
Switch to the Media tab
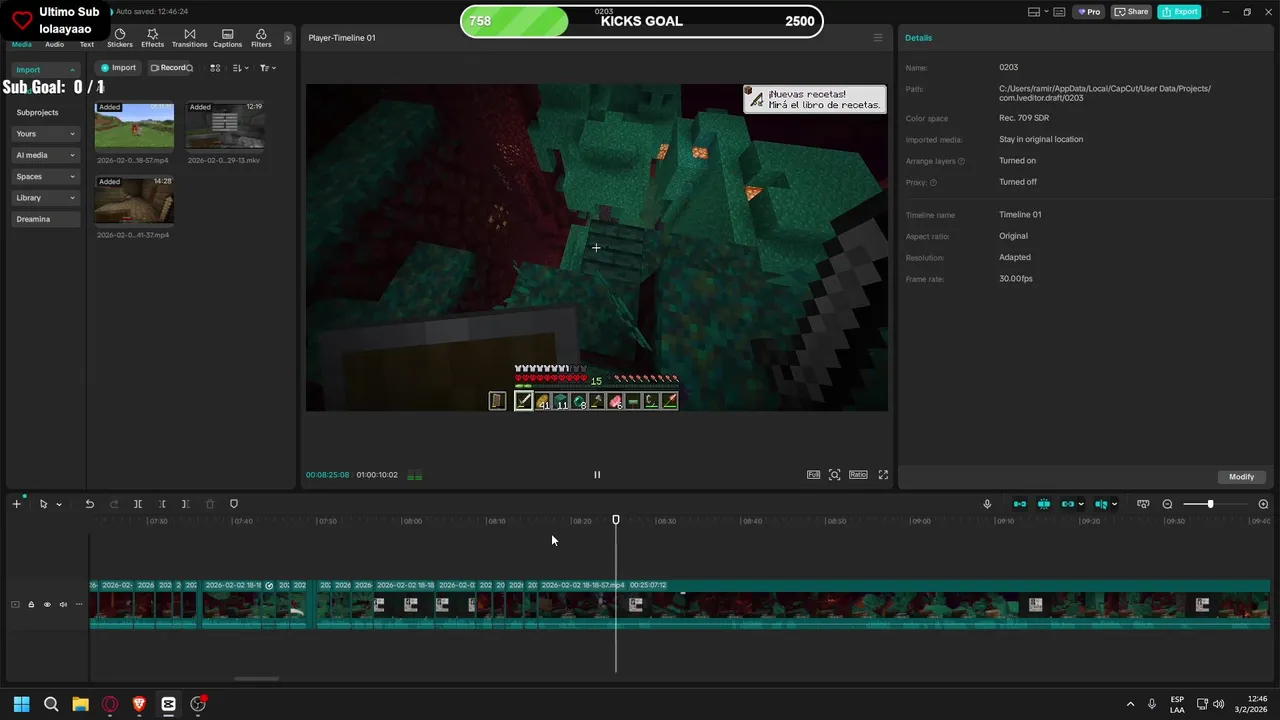[x=21, y=44]
